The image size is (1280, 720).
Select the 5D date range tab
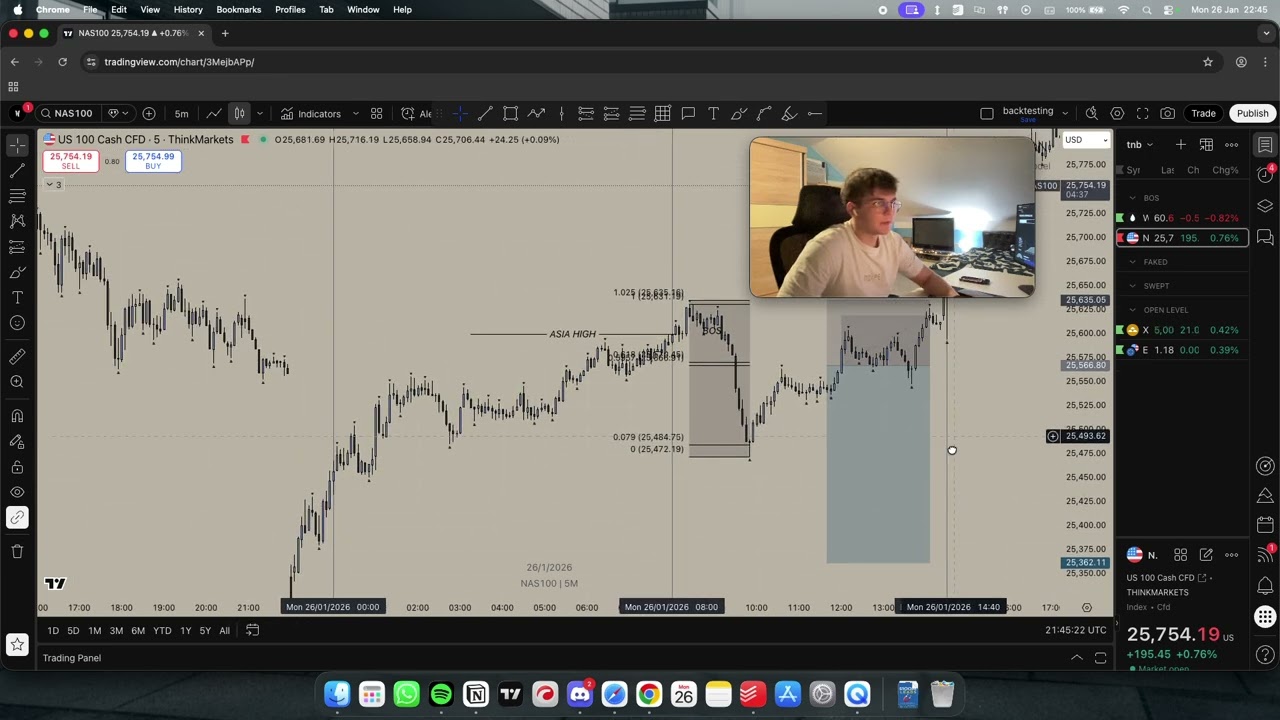click(x=73, y=631)
